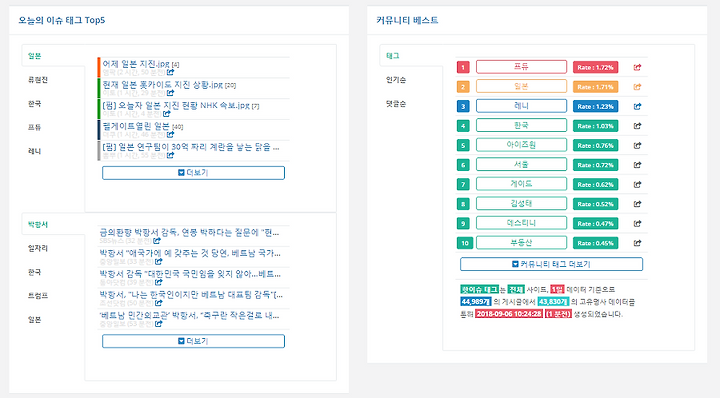Screen dimensions: 720x398
Task: Click the Rate : 1.72% badge
Action: (x=596, y=67)
